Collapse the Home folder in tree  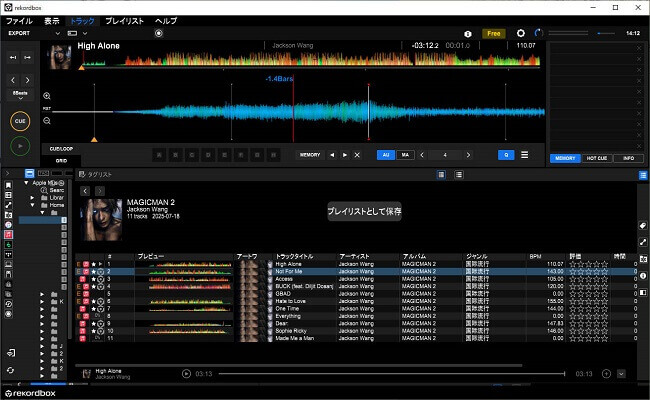32,205
